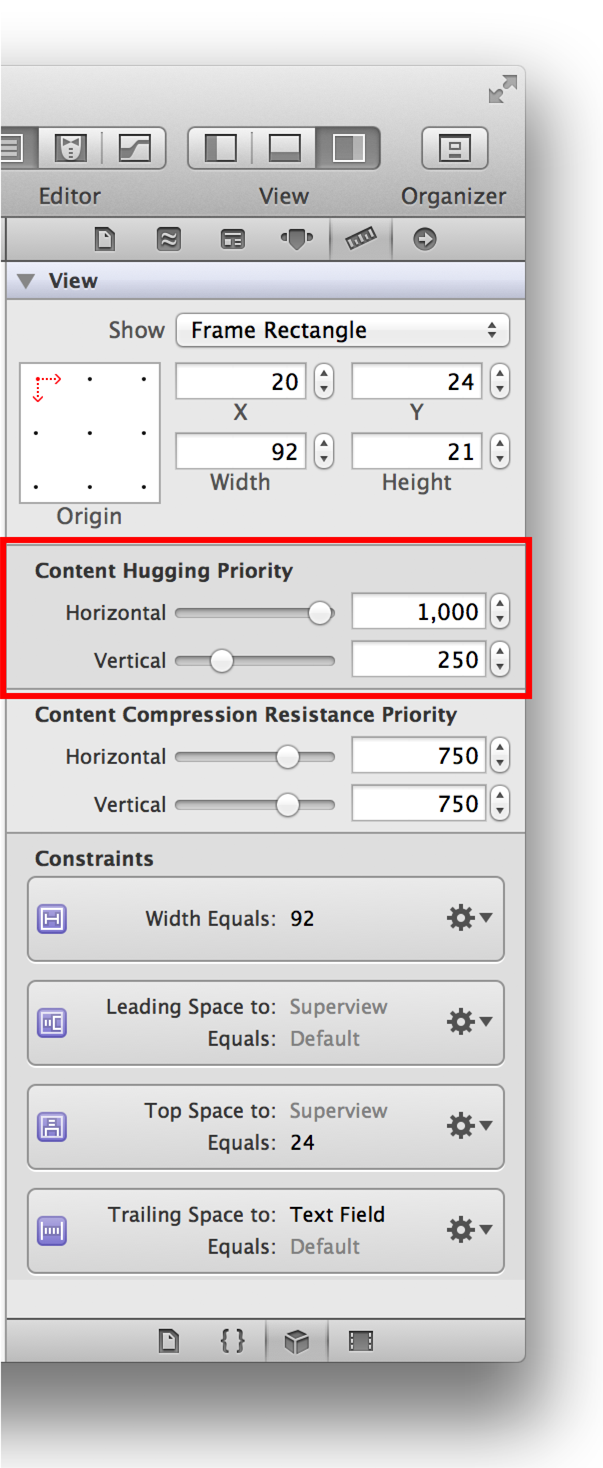Image resolution: width=603 pixels, height=1468 pixels.
Task: Click the Width input field
Action: tap(242, 452)
